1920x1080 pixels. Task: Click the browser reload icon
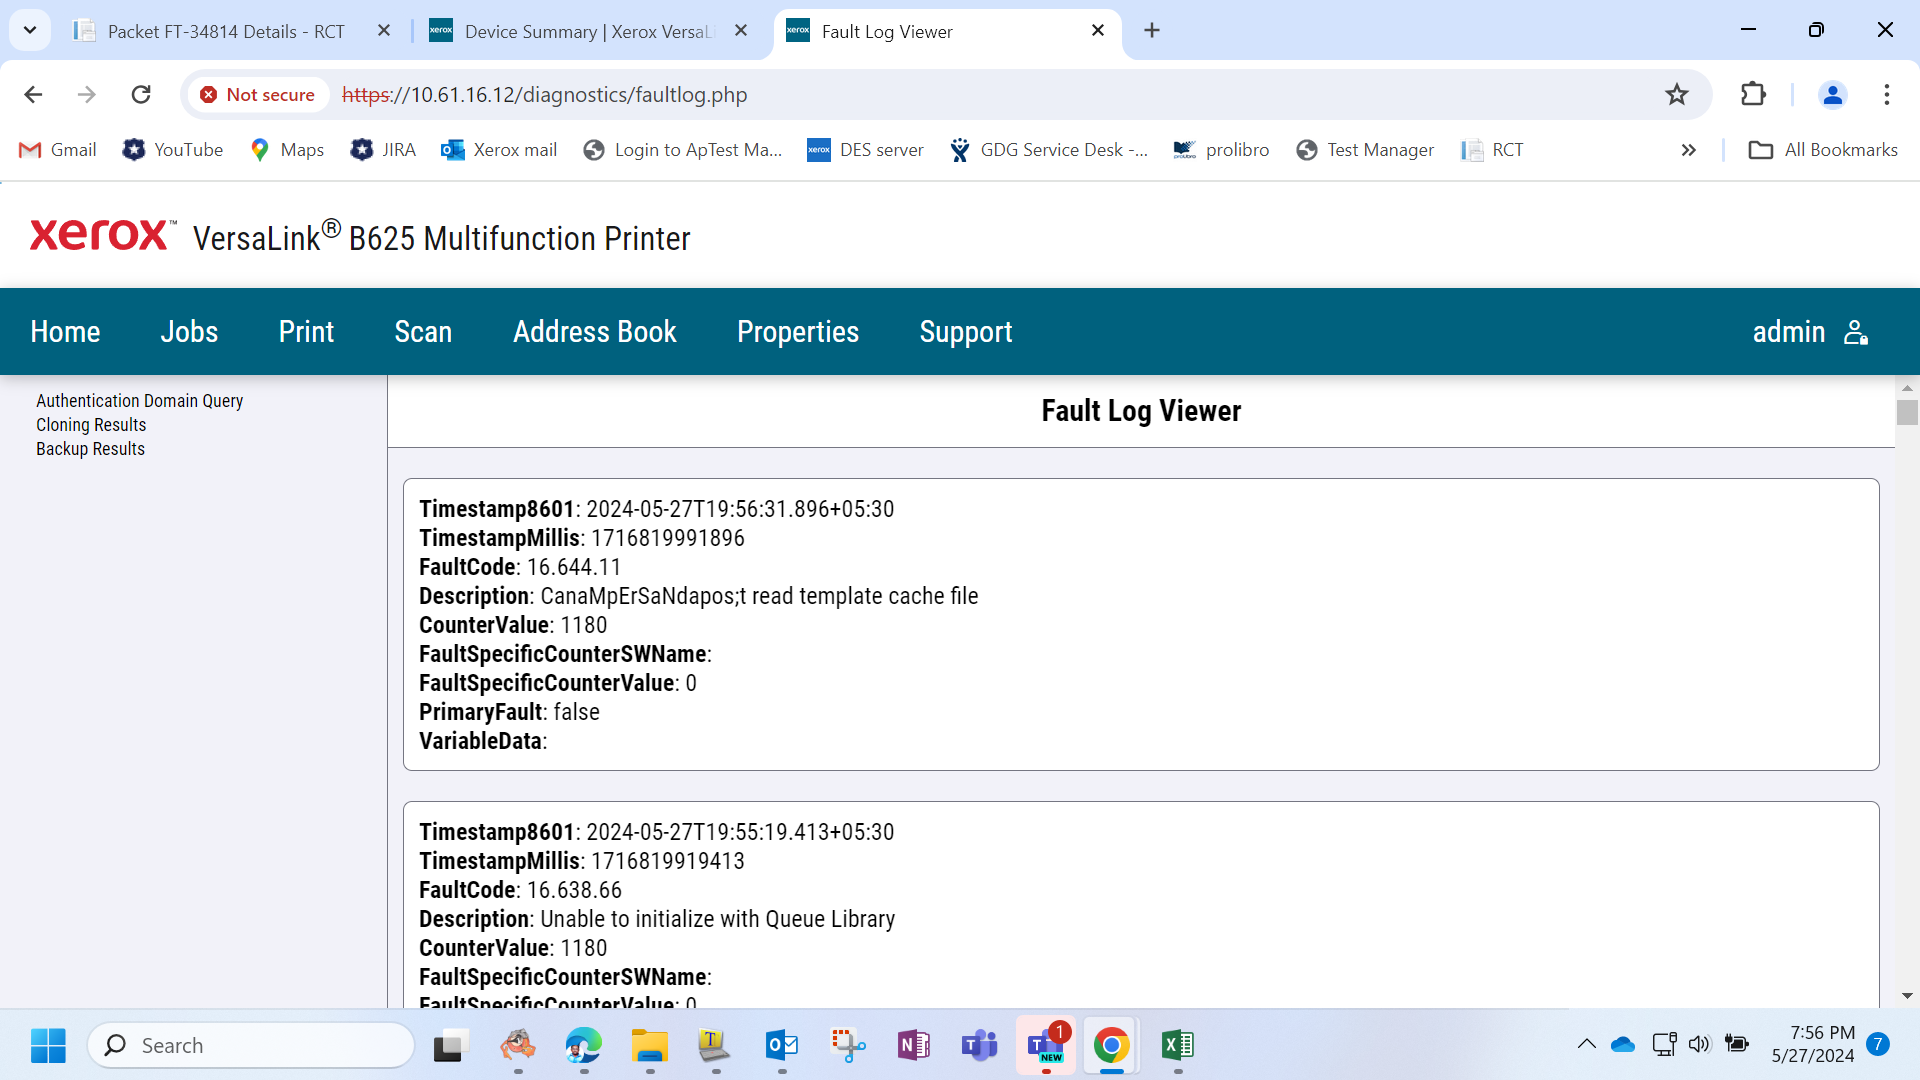tap(141, 94)
